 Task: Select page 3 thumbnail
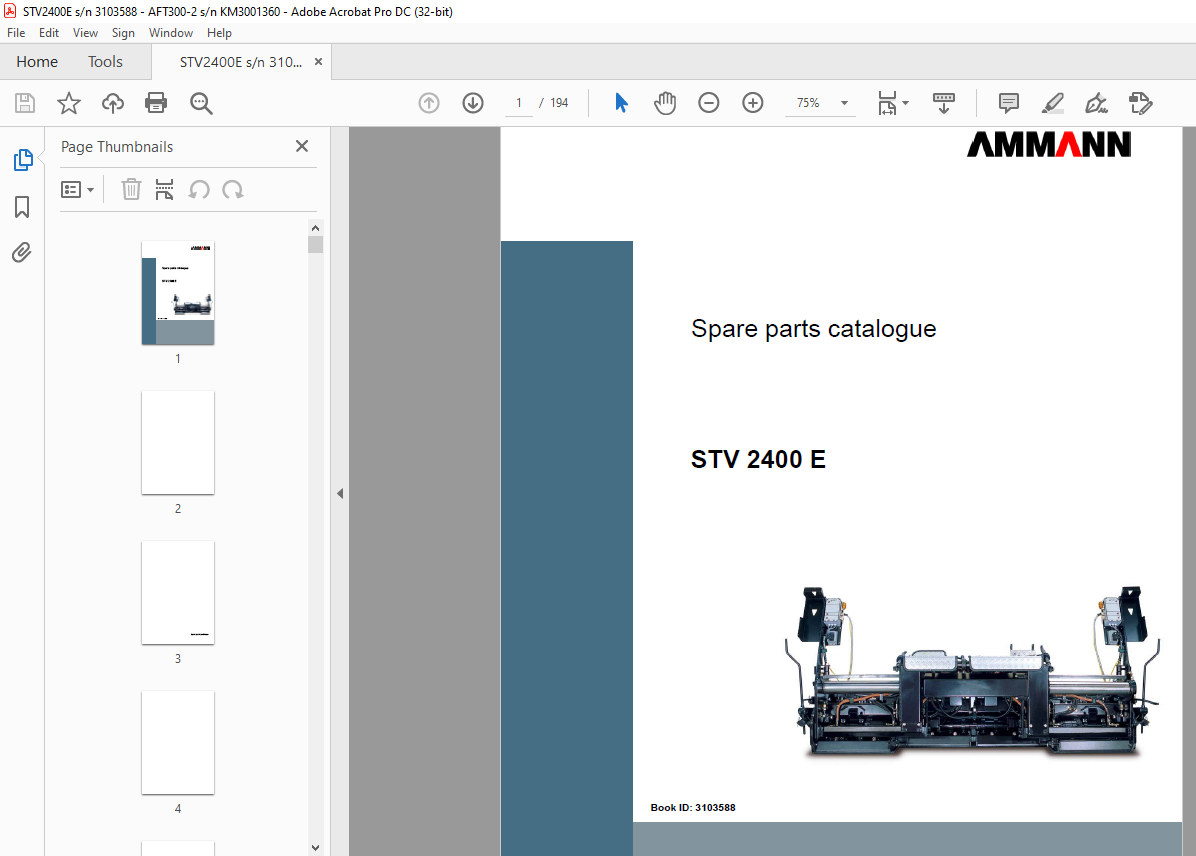(178, 593)
